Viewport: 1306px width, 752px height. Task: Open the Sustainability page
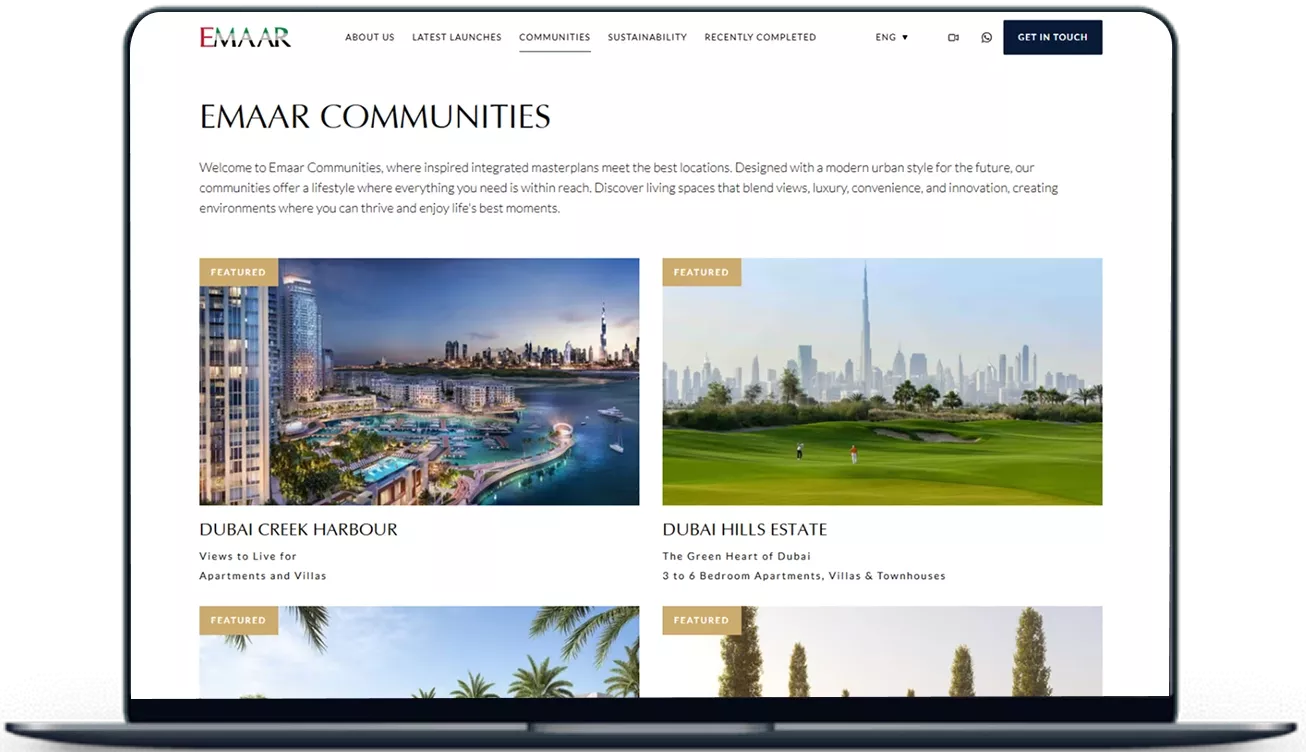point(647,37)
